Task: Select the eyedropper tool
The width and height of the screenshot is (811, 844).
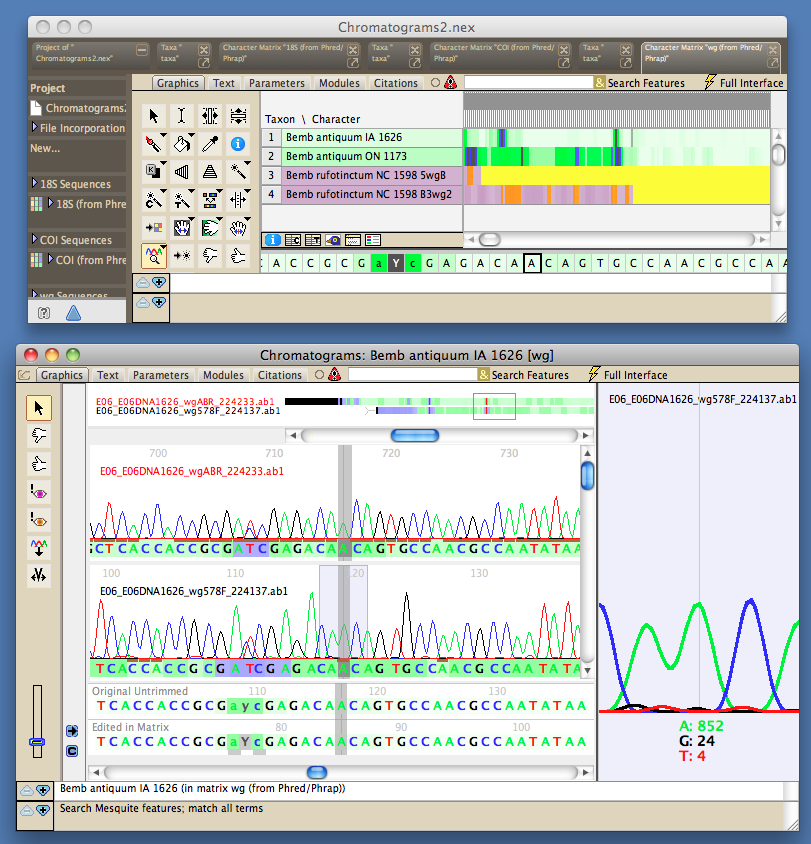Action: [x=209, y=144]
